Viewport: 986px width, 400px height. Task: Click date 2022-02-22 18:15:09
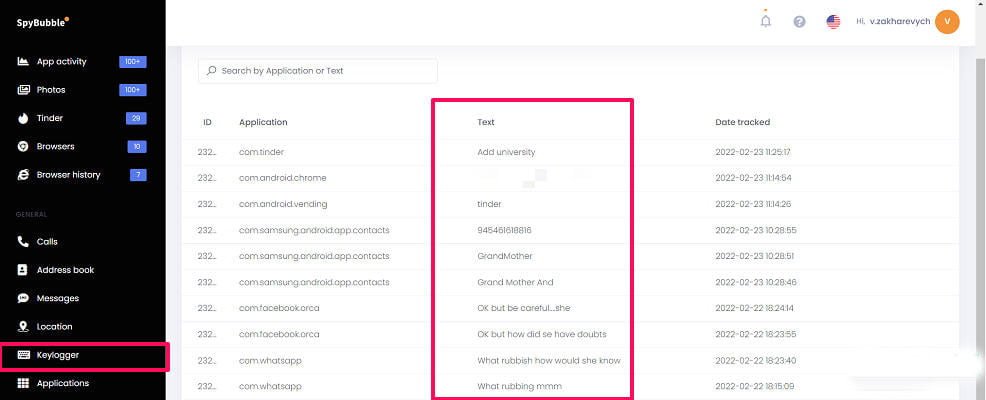coord(755,386)
